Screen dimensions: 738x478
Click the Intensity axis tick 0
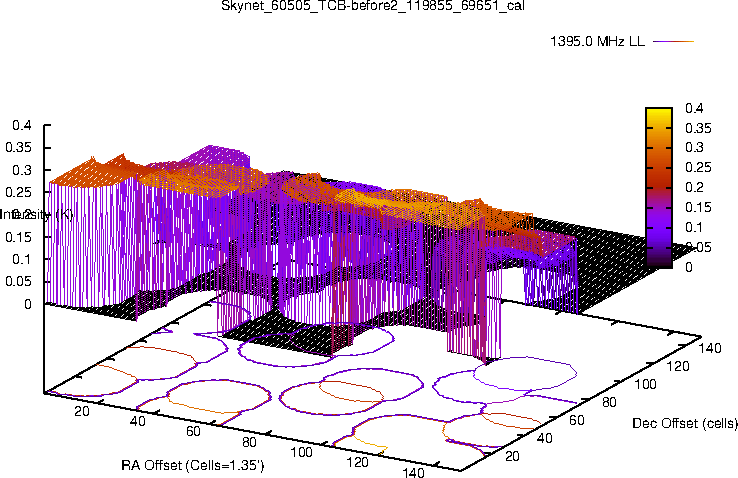pyautogui.click(x=27, y=304)
